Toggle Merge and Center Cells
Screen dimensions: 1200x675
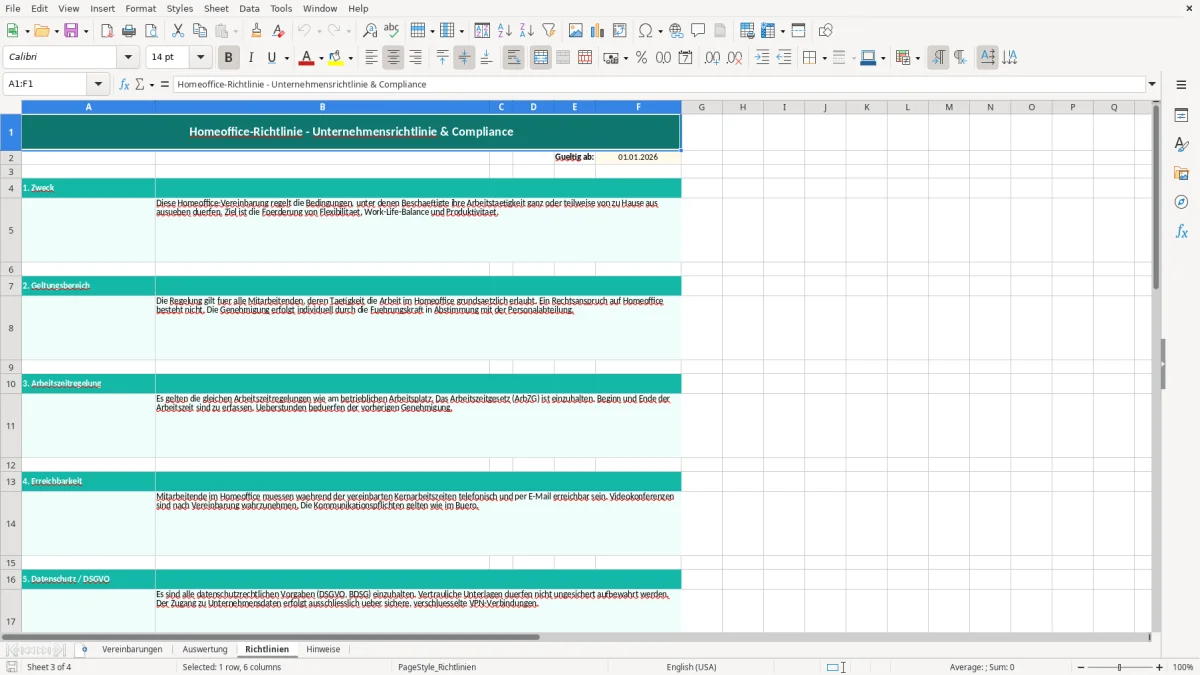pos(541,58)
